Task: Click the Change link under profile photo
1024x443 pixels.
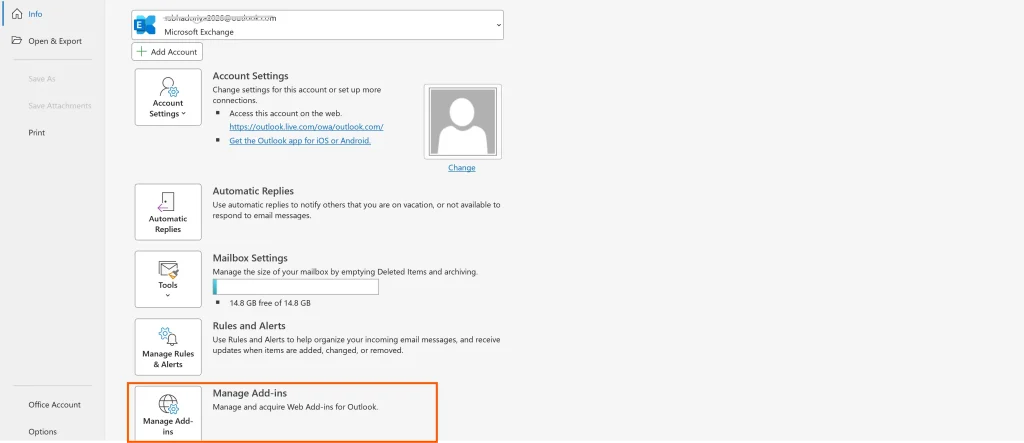Action: (461, 168)
